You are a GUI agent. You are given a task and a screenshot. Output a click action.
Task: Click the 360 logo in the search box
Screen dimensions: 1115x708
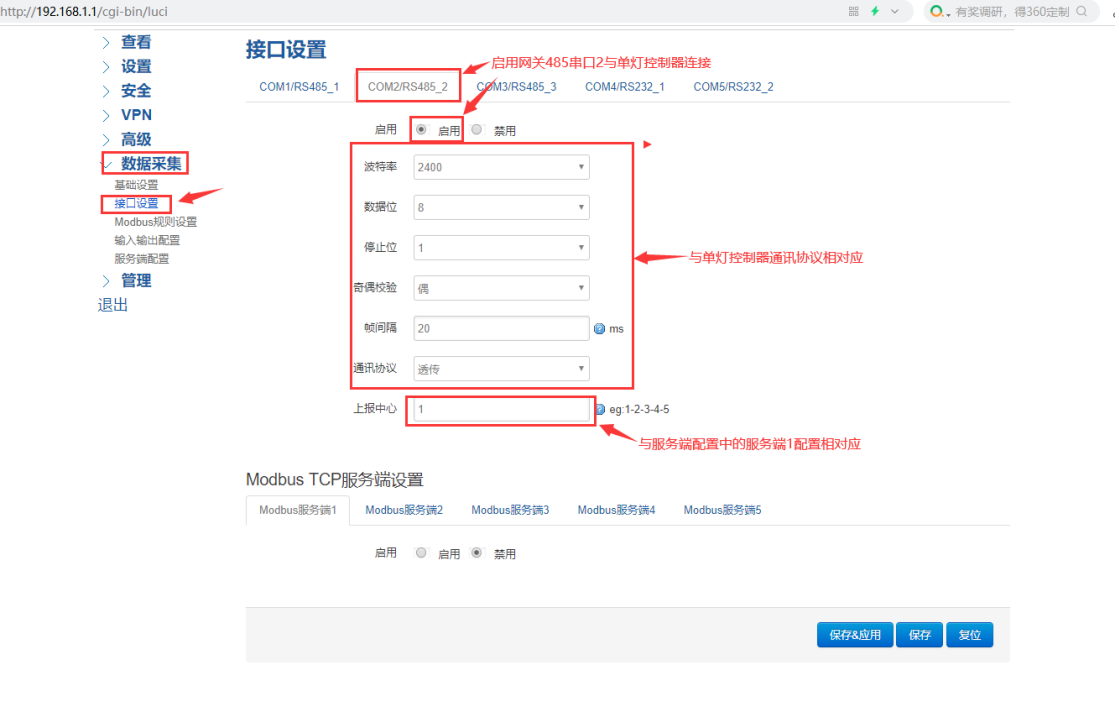coord(935,11)
